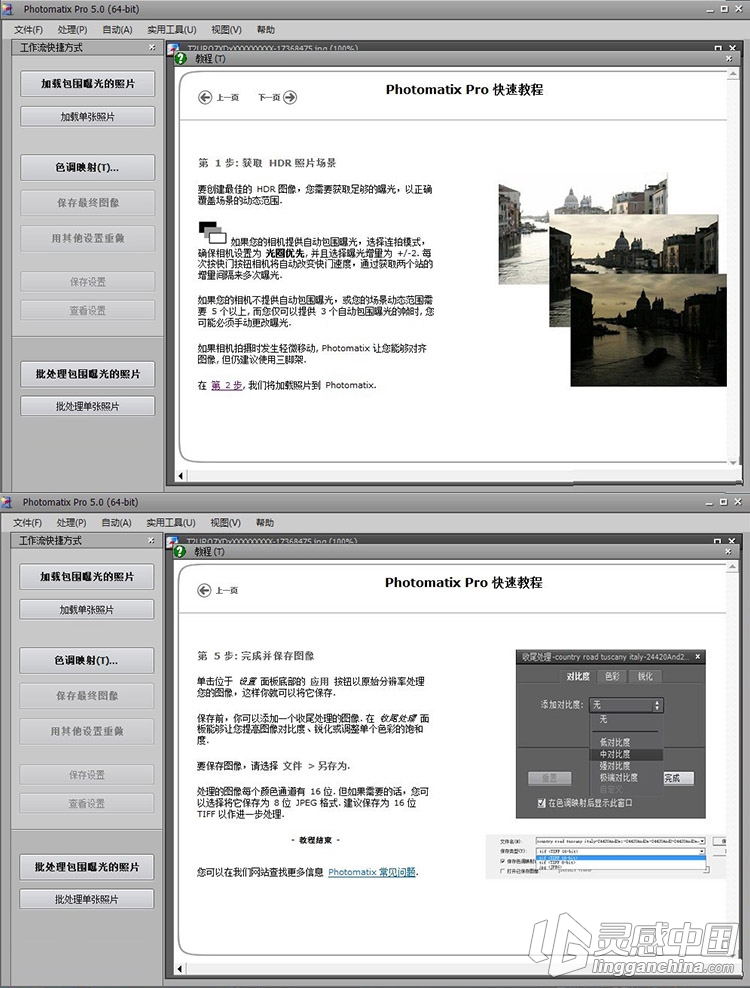This screenshot has height=988, width=750.
Task: Open 文件(F) menu in the Step 5 window
Action: click(x=28, y=522)
